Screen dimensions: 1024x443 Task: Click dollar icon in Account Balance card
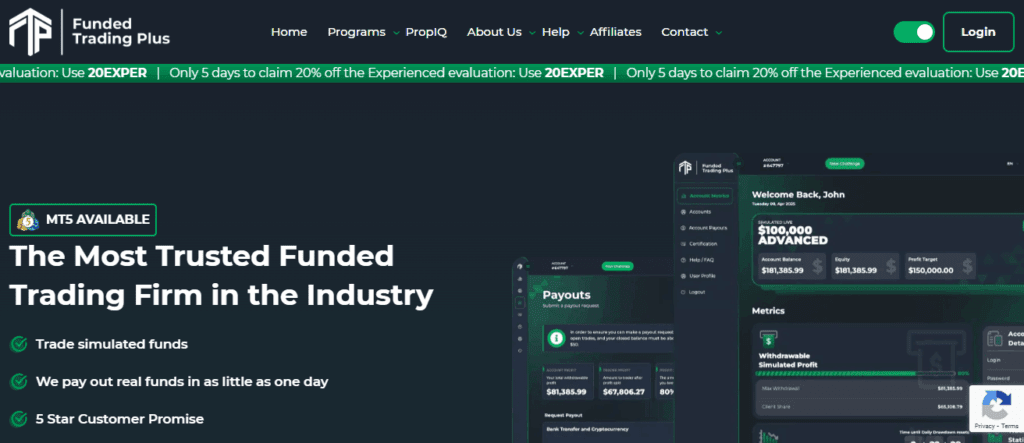pyautogui.click(x=817, y=266)
